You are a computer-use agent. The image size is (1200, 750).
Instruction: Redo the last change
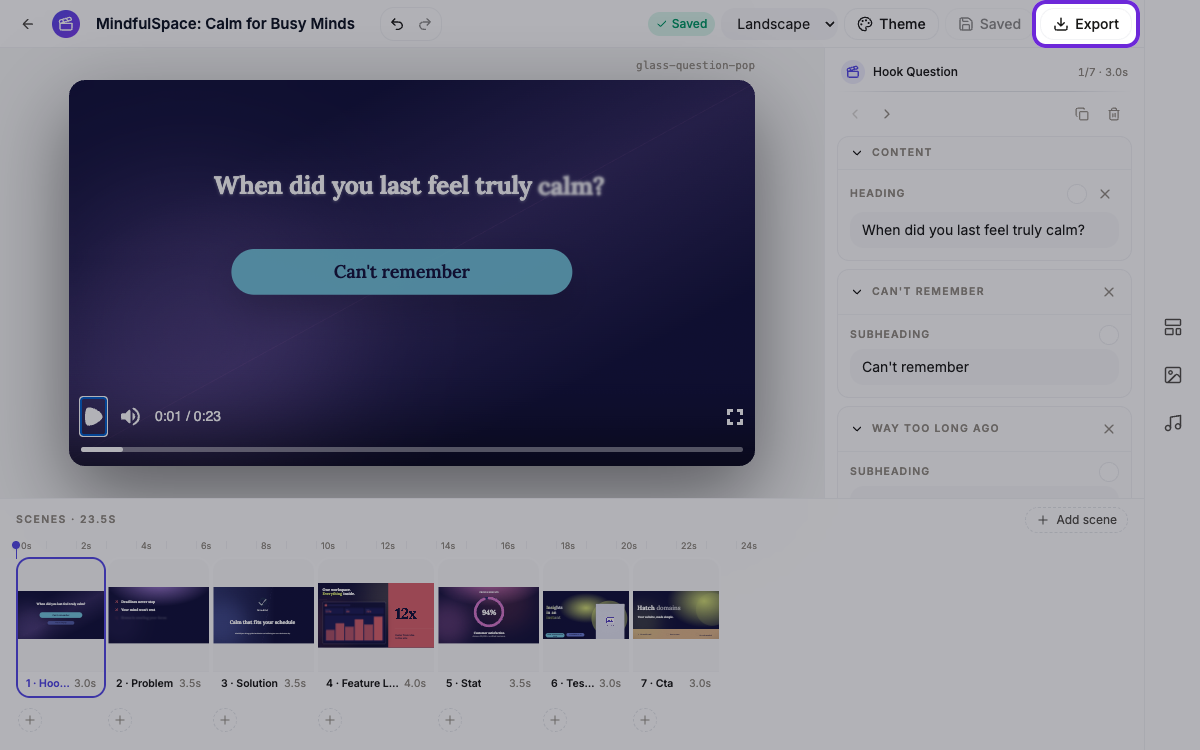(x=425, y=24)
